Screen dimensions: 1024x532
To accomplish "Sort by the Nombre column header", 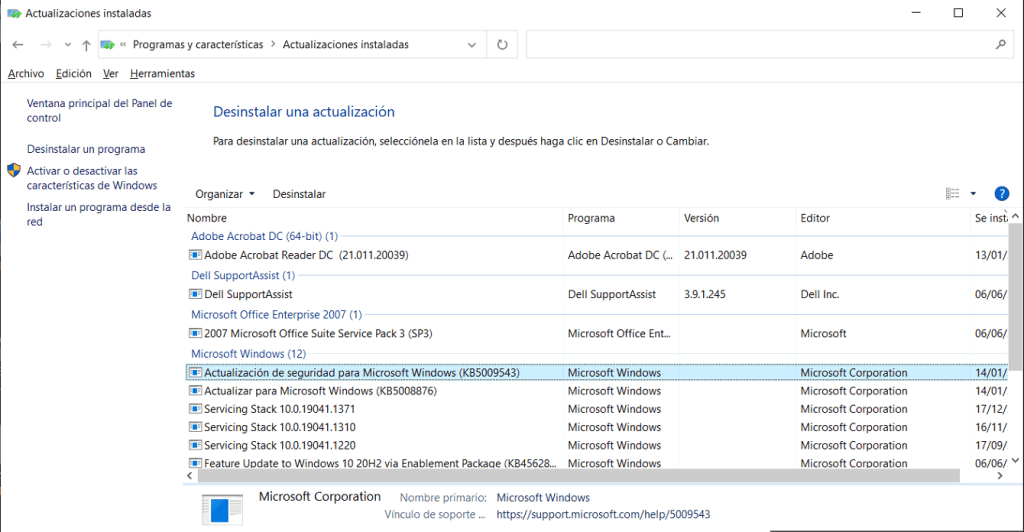I will point(207,218).
